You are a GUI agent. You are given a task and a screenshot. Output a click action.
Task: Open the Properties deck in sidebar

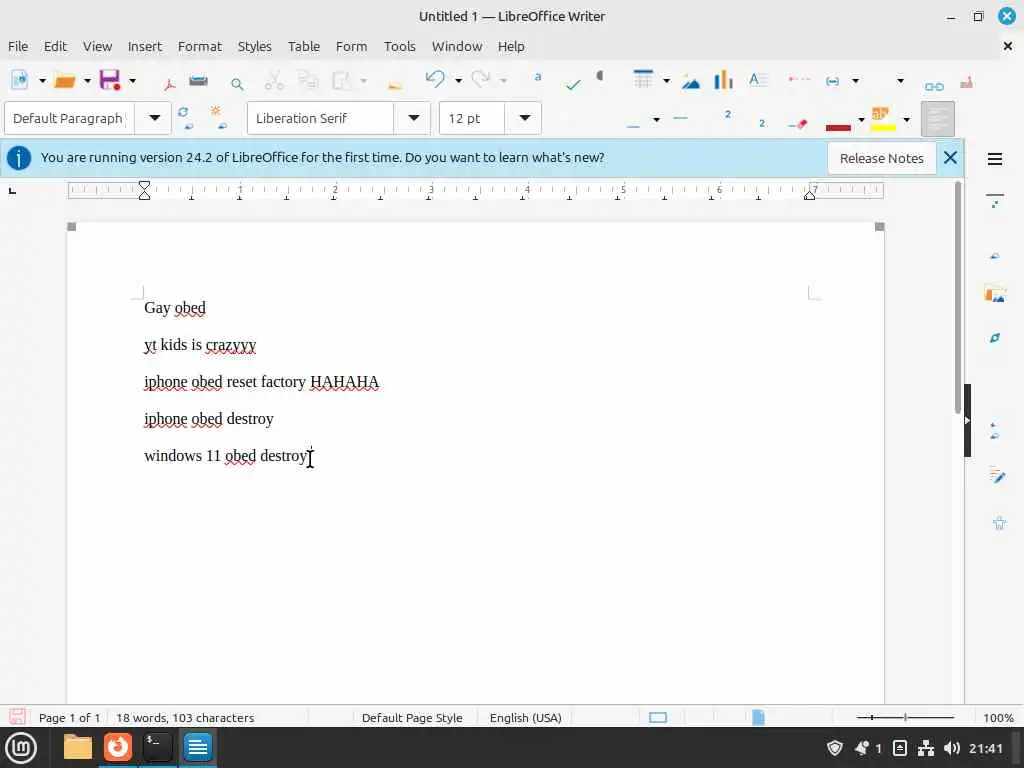995,202
